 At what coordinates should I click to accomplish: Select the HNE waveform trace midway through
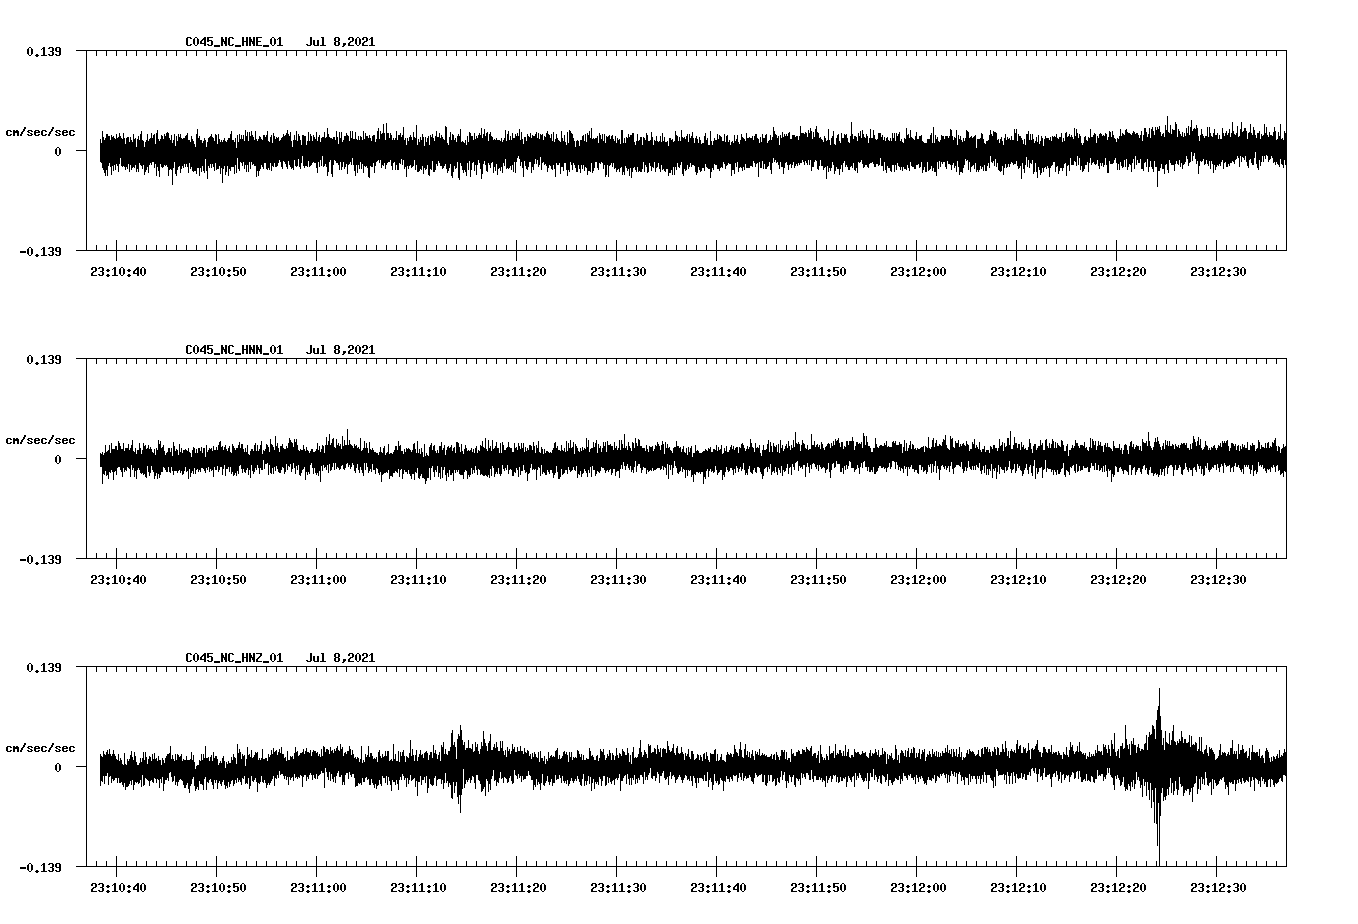pyautogui.click(x=690, y=150)
